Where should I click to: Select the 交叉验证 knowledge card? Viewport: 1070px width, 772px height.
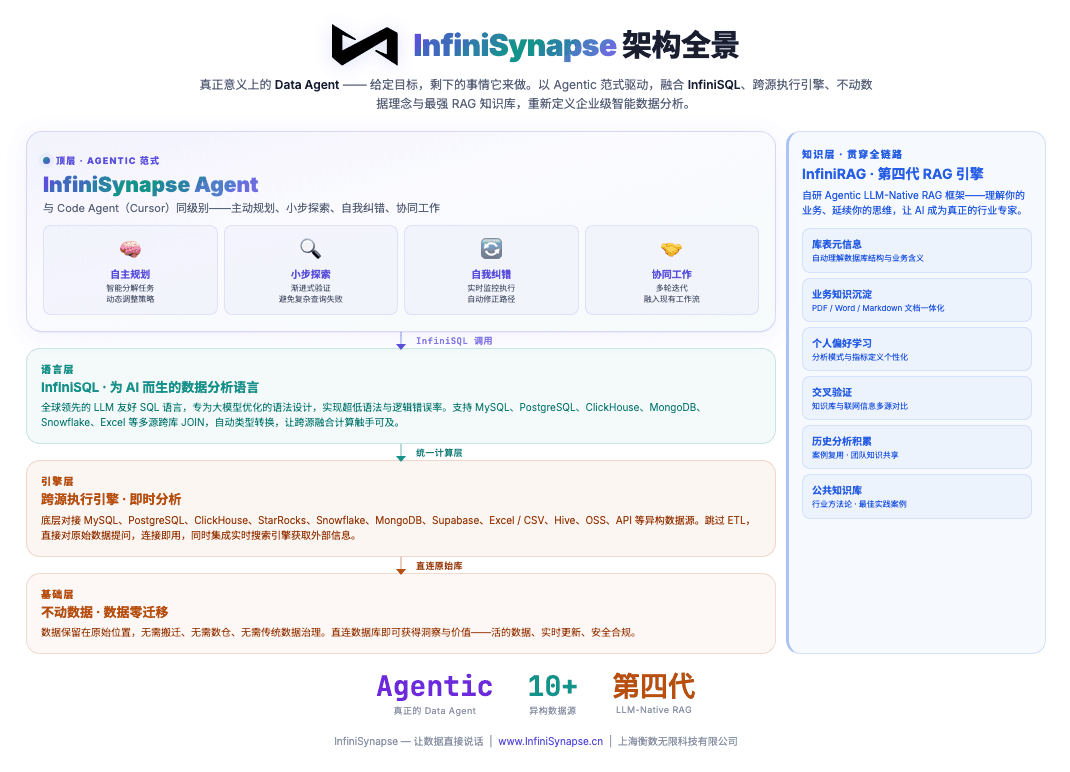click(x=916, y=399)
